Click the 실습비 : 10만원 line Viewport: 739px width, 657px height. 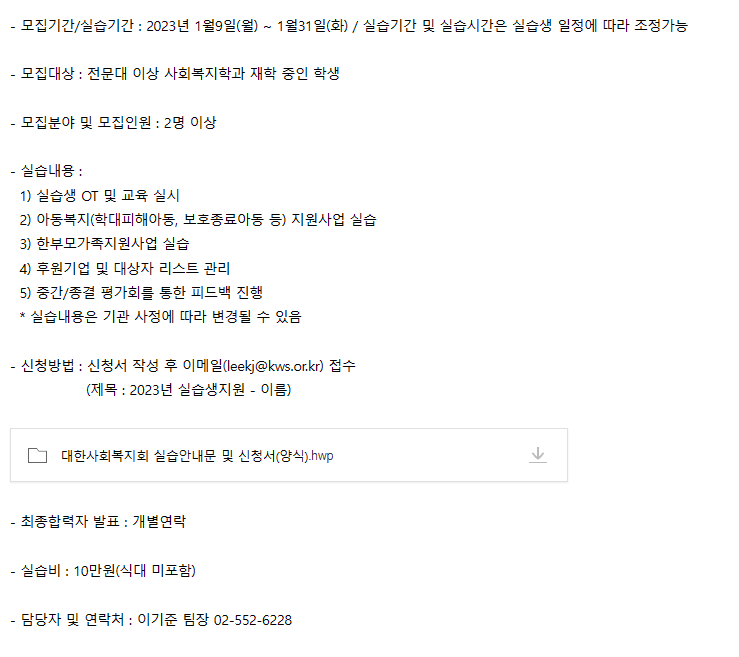(103, 571)
